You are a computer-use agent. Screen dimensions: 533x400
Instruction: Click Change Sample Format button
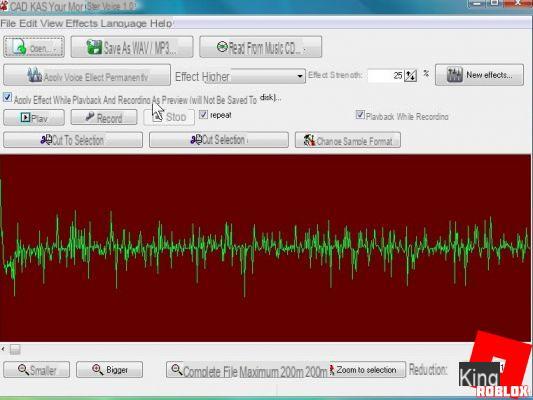(x=348, y=140)
